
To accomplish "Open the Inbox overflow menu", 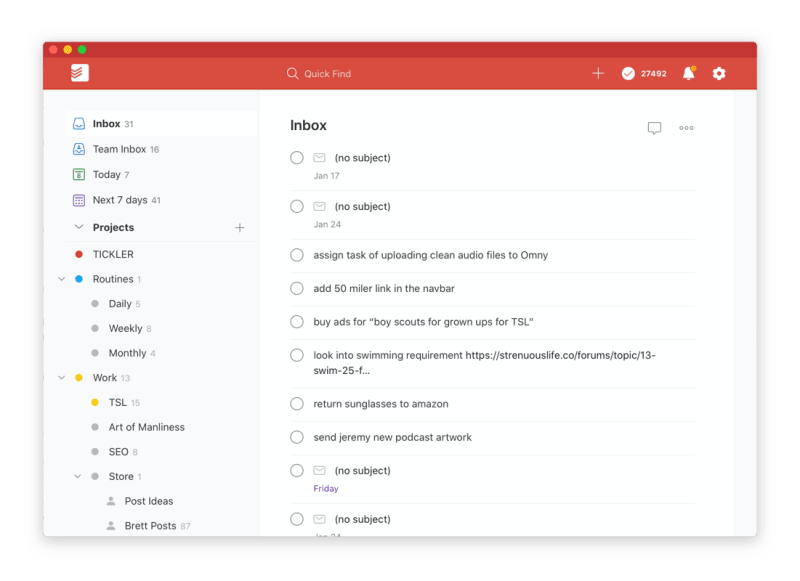I will pyautogui.click(x=686, y=128).
